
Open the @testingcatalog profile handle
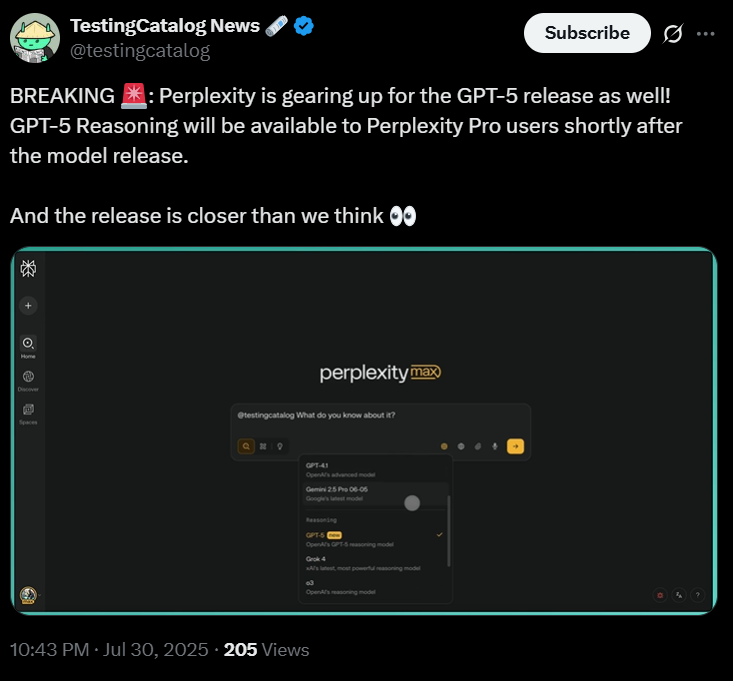(139, 50)
